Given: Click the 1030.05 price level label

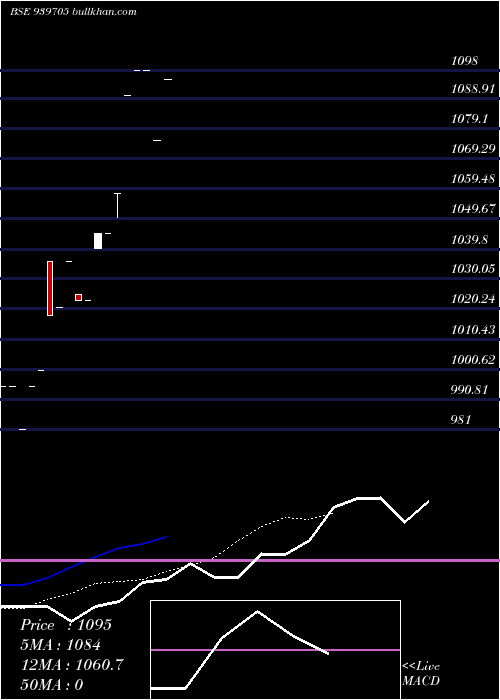Looking at the screenshot, I should (473, 269).
